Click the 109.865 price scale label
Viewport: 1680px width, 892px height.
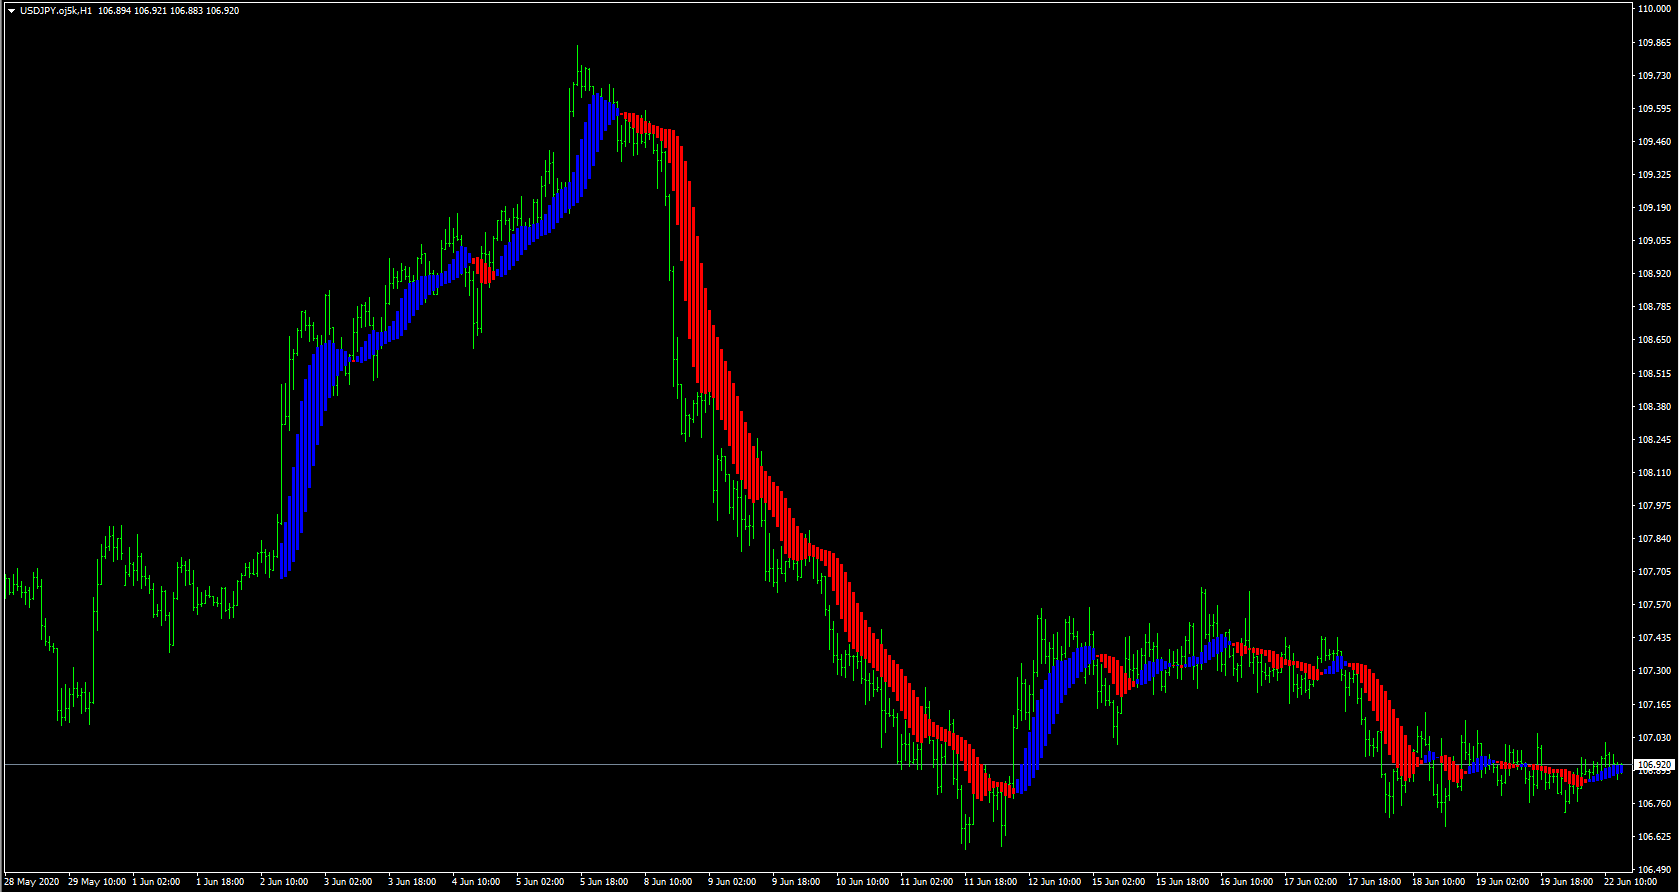pyautogui.click(x=1654, y=42)
